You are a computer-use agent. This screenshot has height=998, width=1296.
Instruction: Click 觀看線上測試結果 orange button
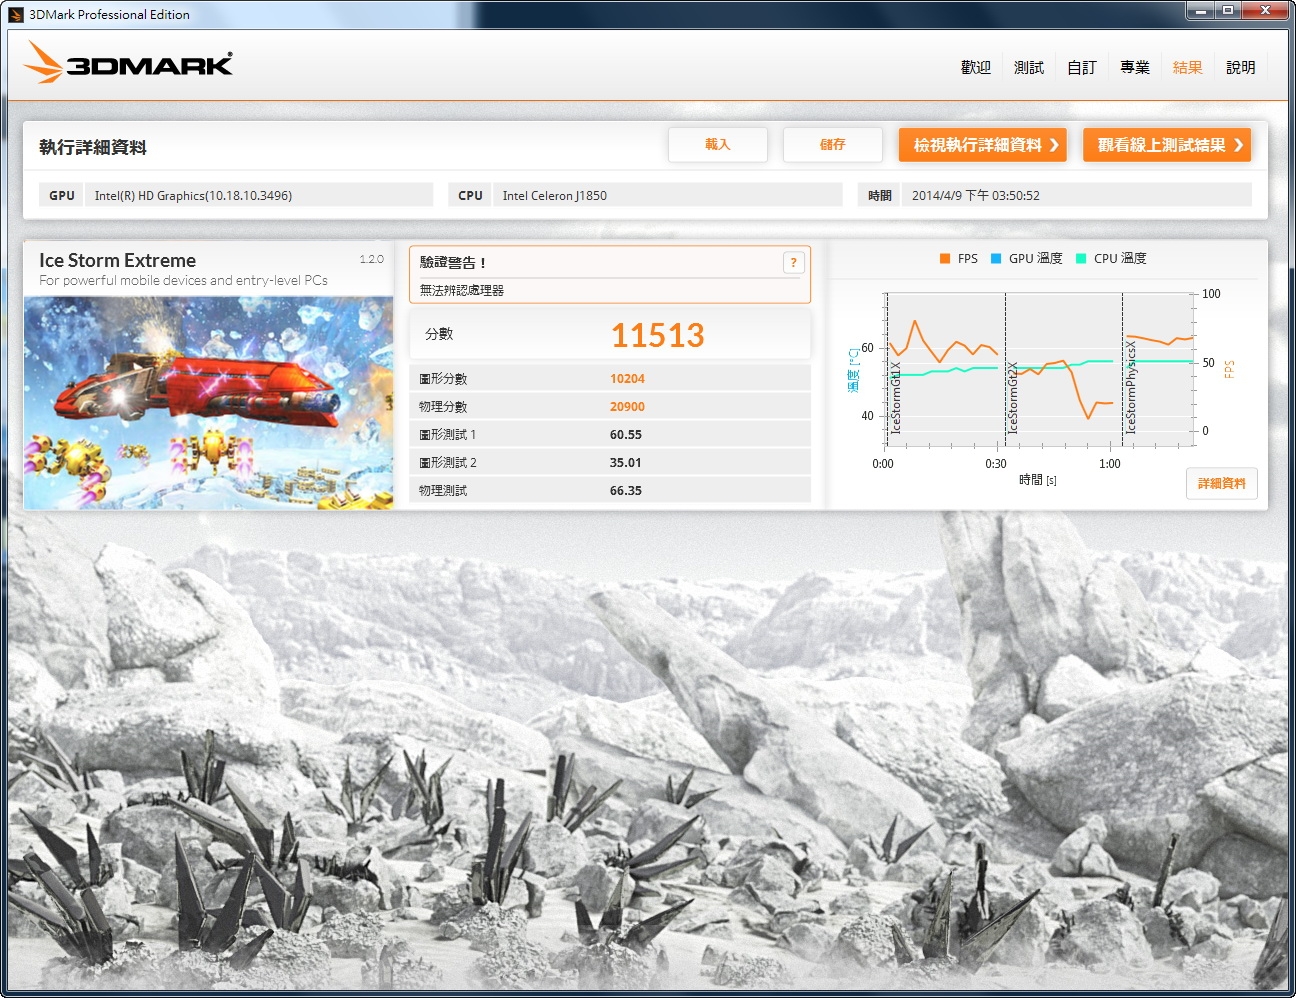pyautogui.click(x=1167, y=145)
